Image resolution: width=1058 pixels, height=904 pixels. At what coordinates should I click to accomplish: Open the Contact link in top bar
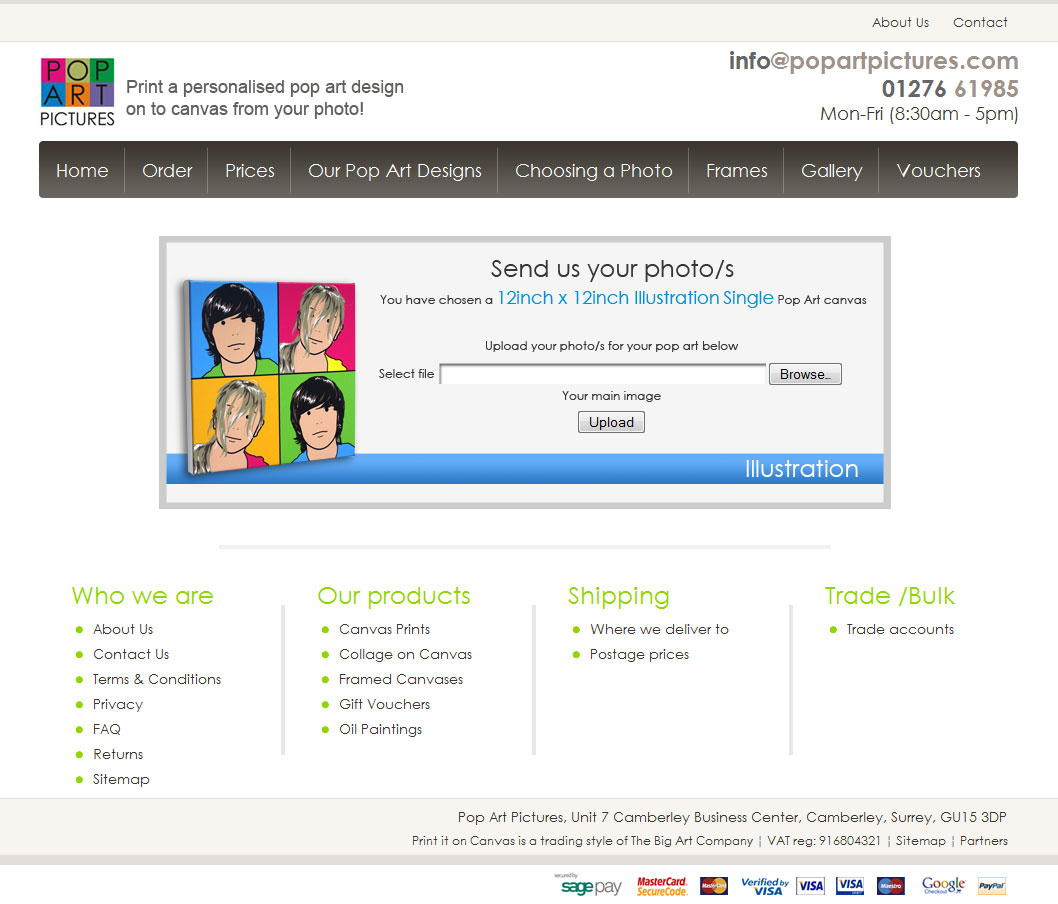[980, 22]
